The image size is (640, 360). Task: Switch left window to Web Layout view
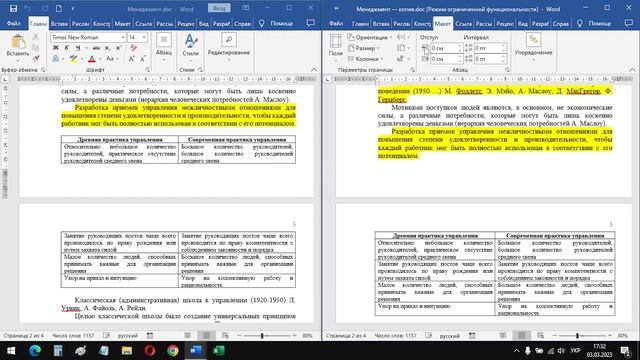pyautogui.click(x=225, y=336)
